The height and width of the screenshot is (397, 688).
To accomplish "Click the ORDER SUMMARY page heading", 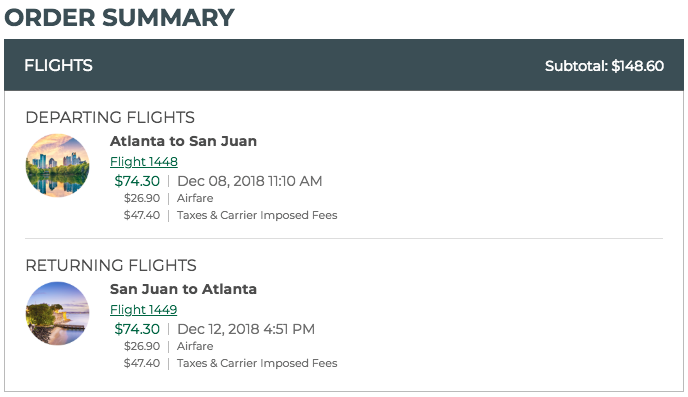I will click(x=119, y=18).
